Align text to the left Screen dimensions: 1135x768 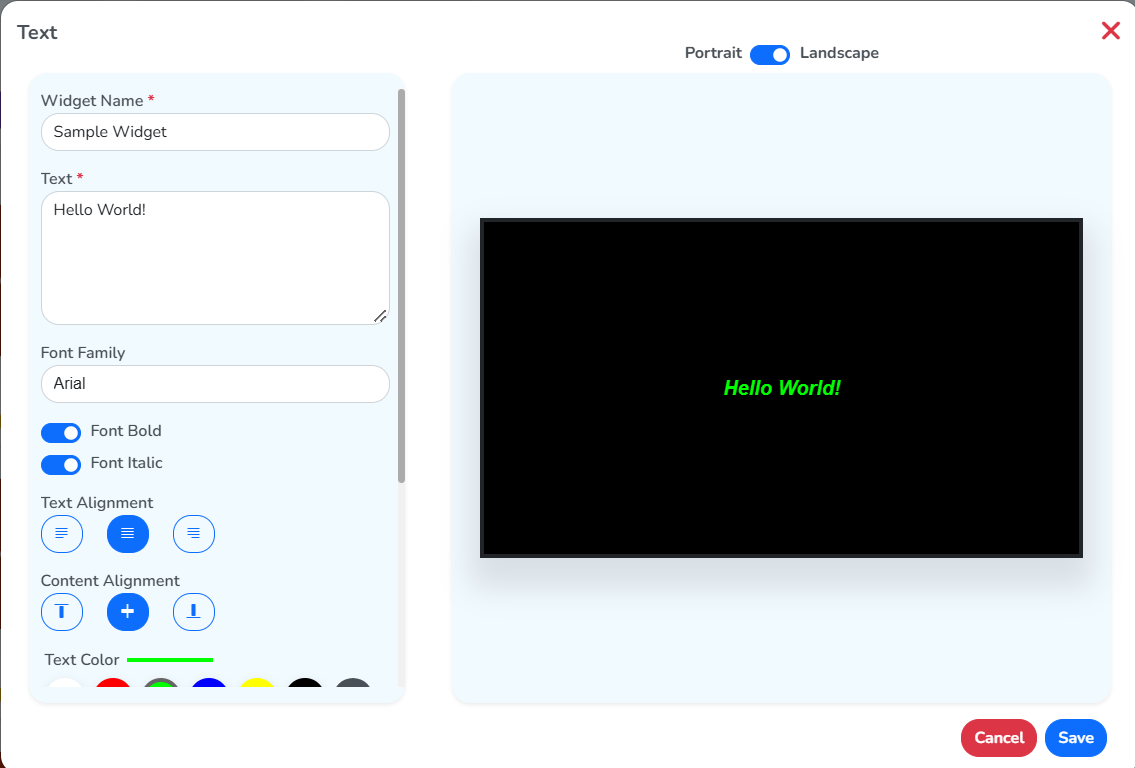pyautogui.click(x=62, y=533)
